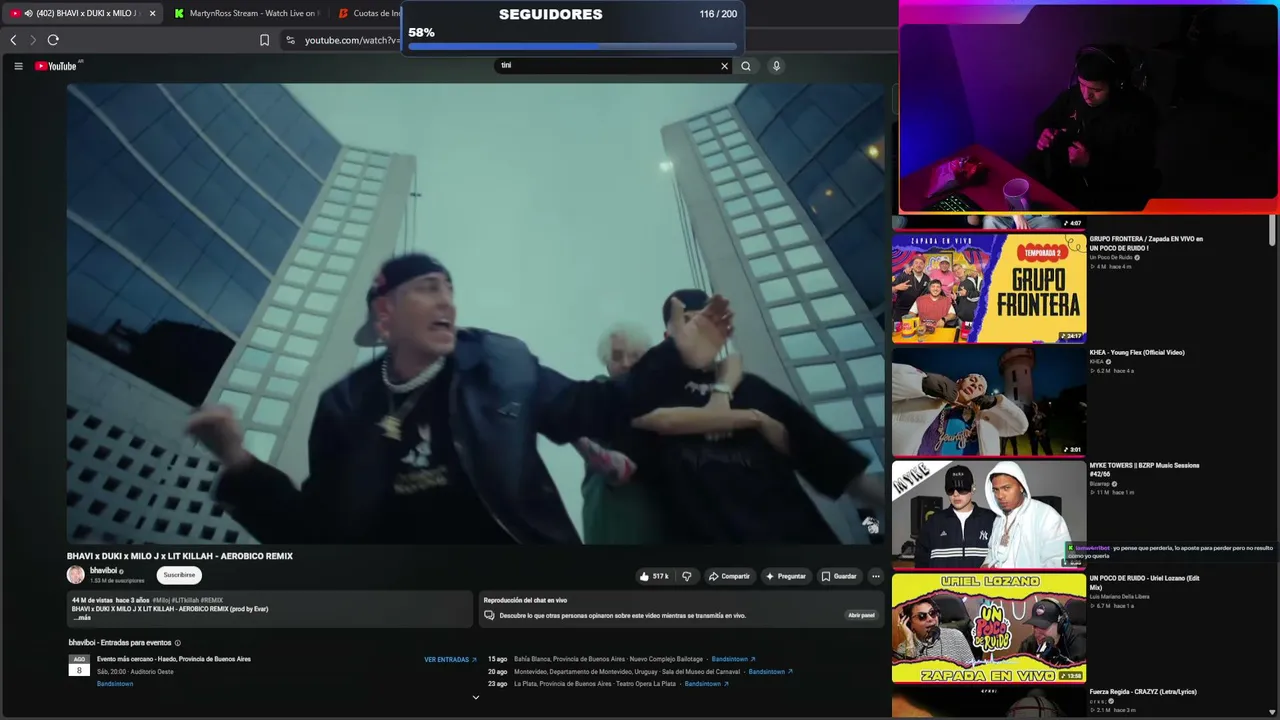The width and height of the screenshot is (1280, 720).
Task: Click the youtube.com address bar
Action: (x=350, y=40)
